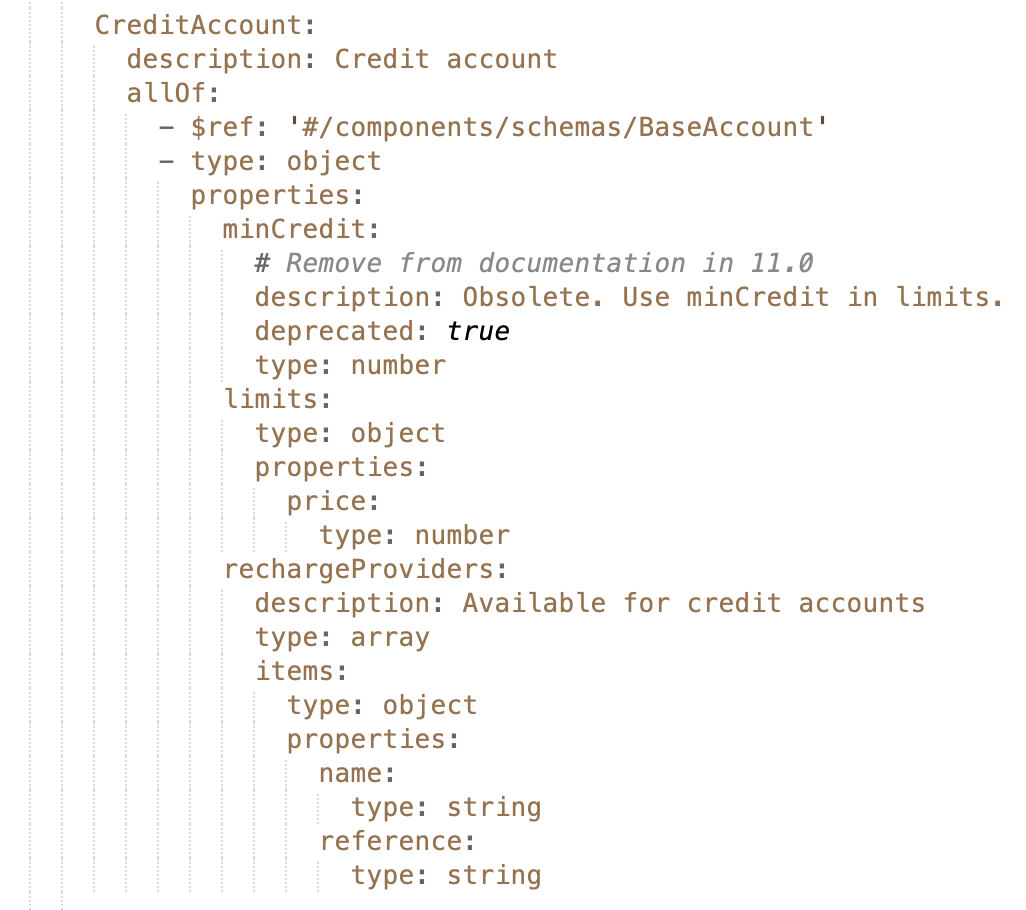Screen dimensions: 1026x910
Task: Click the italic true value
Action: [478, 331]
